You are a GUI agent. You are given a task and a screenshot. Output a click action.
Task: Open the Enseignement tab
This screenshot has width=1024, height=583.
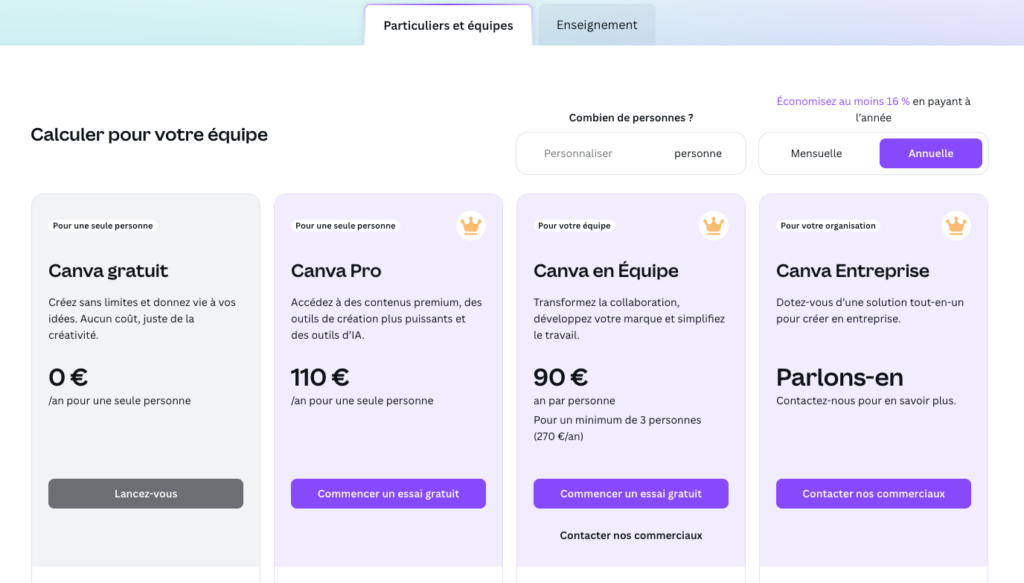click(x=596, y=25)
